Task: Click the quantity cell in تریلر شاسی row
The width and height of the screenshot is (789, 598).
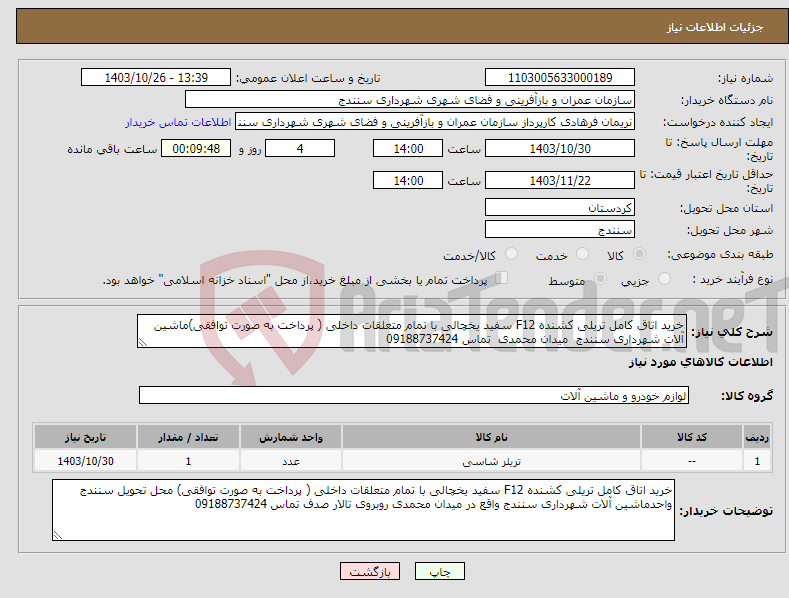Action: pyautogui.click(x=188, y=461)
